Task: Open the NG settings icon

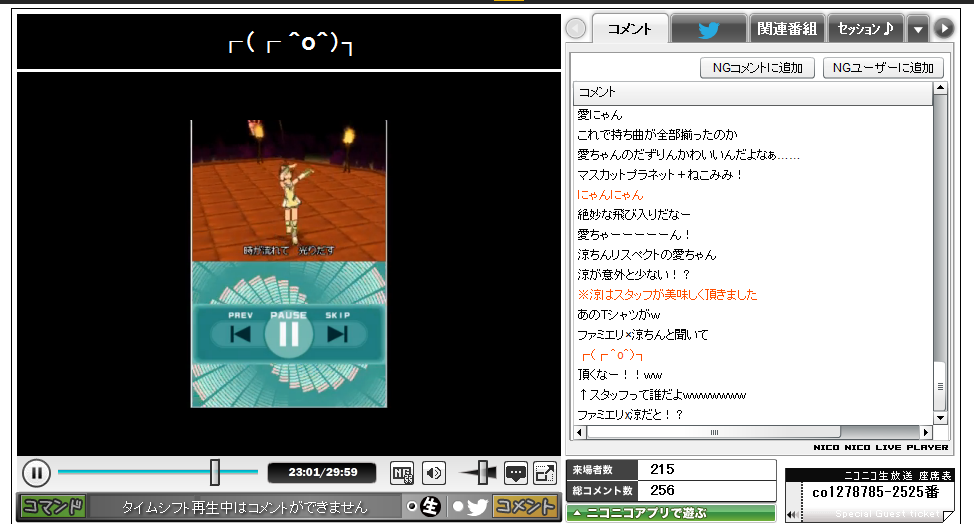Action: coord(402,474)
